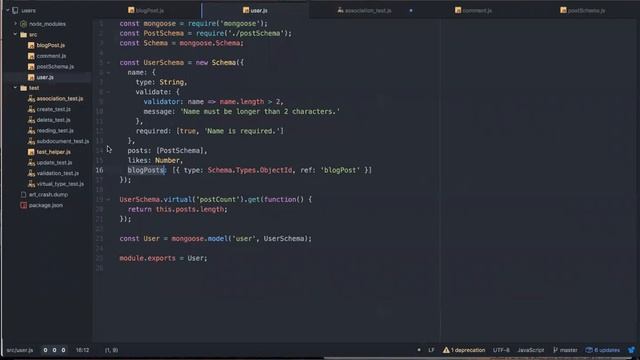Open validation_test.js in the tree
The width and height of the screenshot is (640, 360).
point(58,173)
